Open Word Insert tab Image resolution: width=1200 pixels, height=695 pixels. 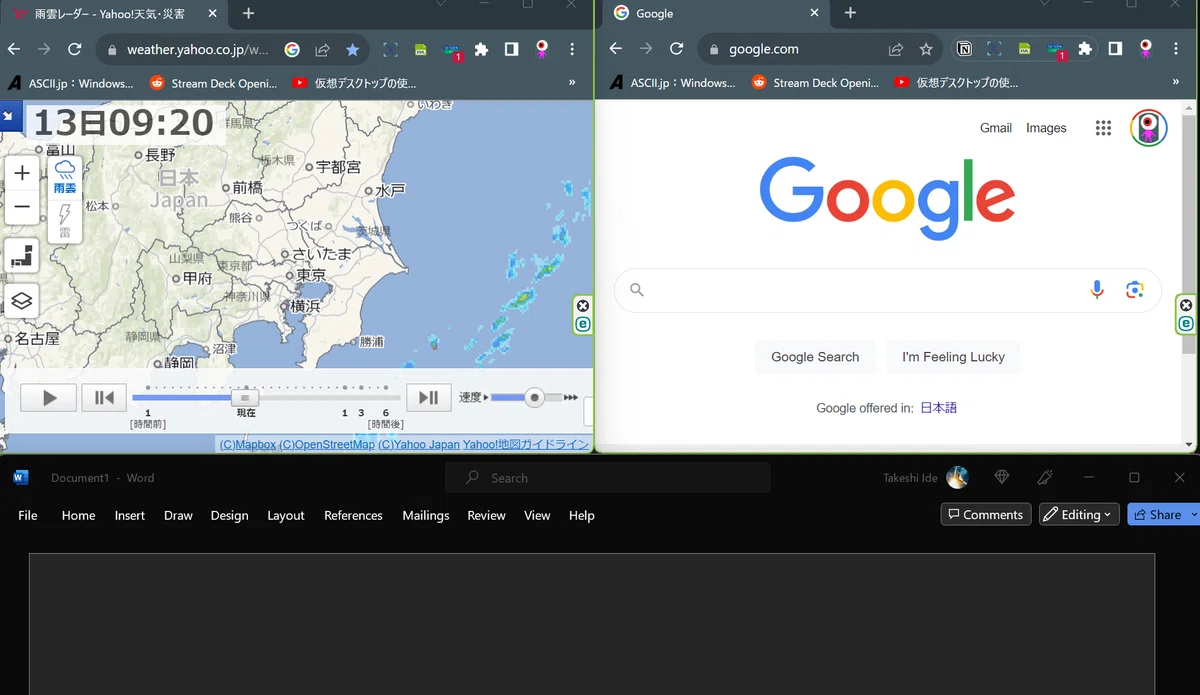[130, 515]
